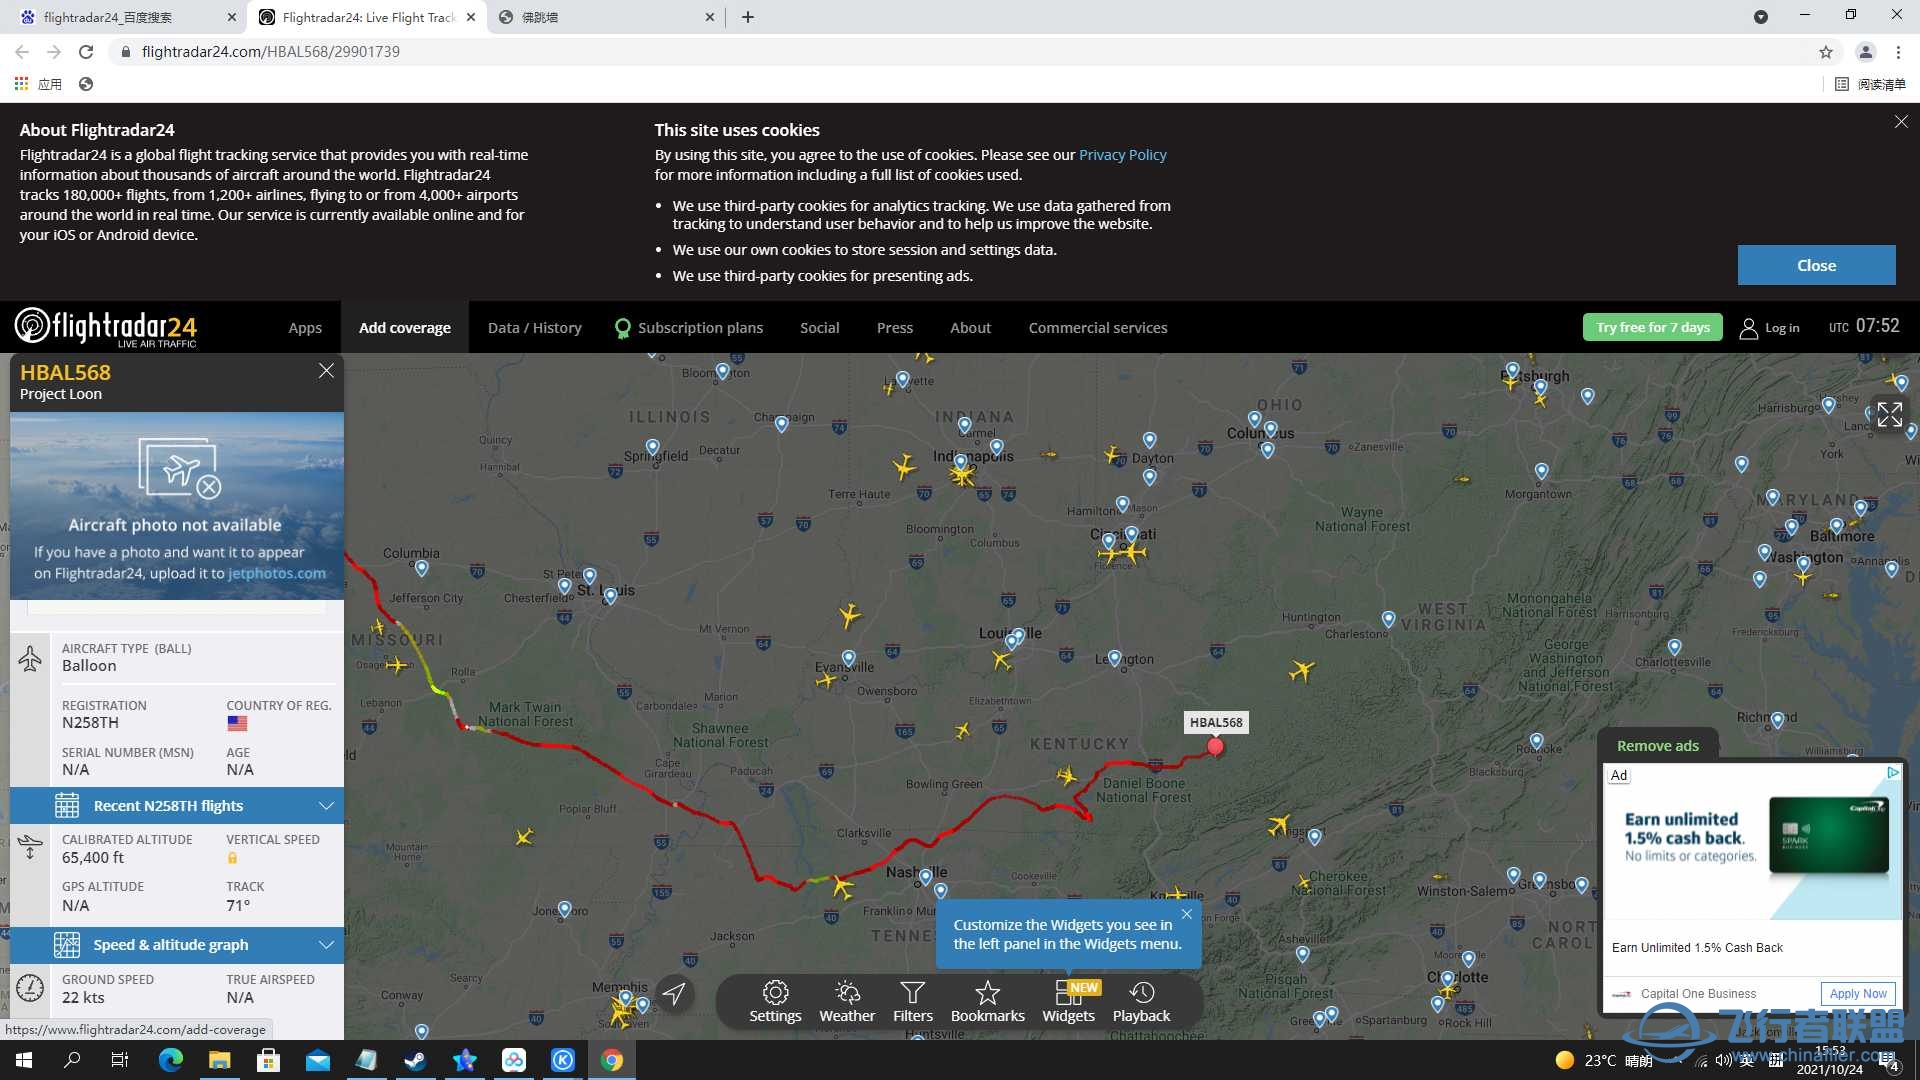Expand Recent N258TH flights section

coord(177,806)
